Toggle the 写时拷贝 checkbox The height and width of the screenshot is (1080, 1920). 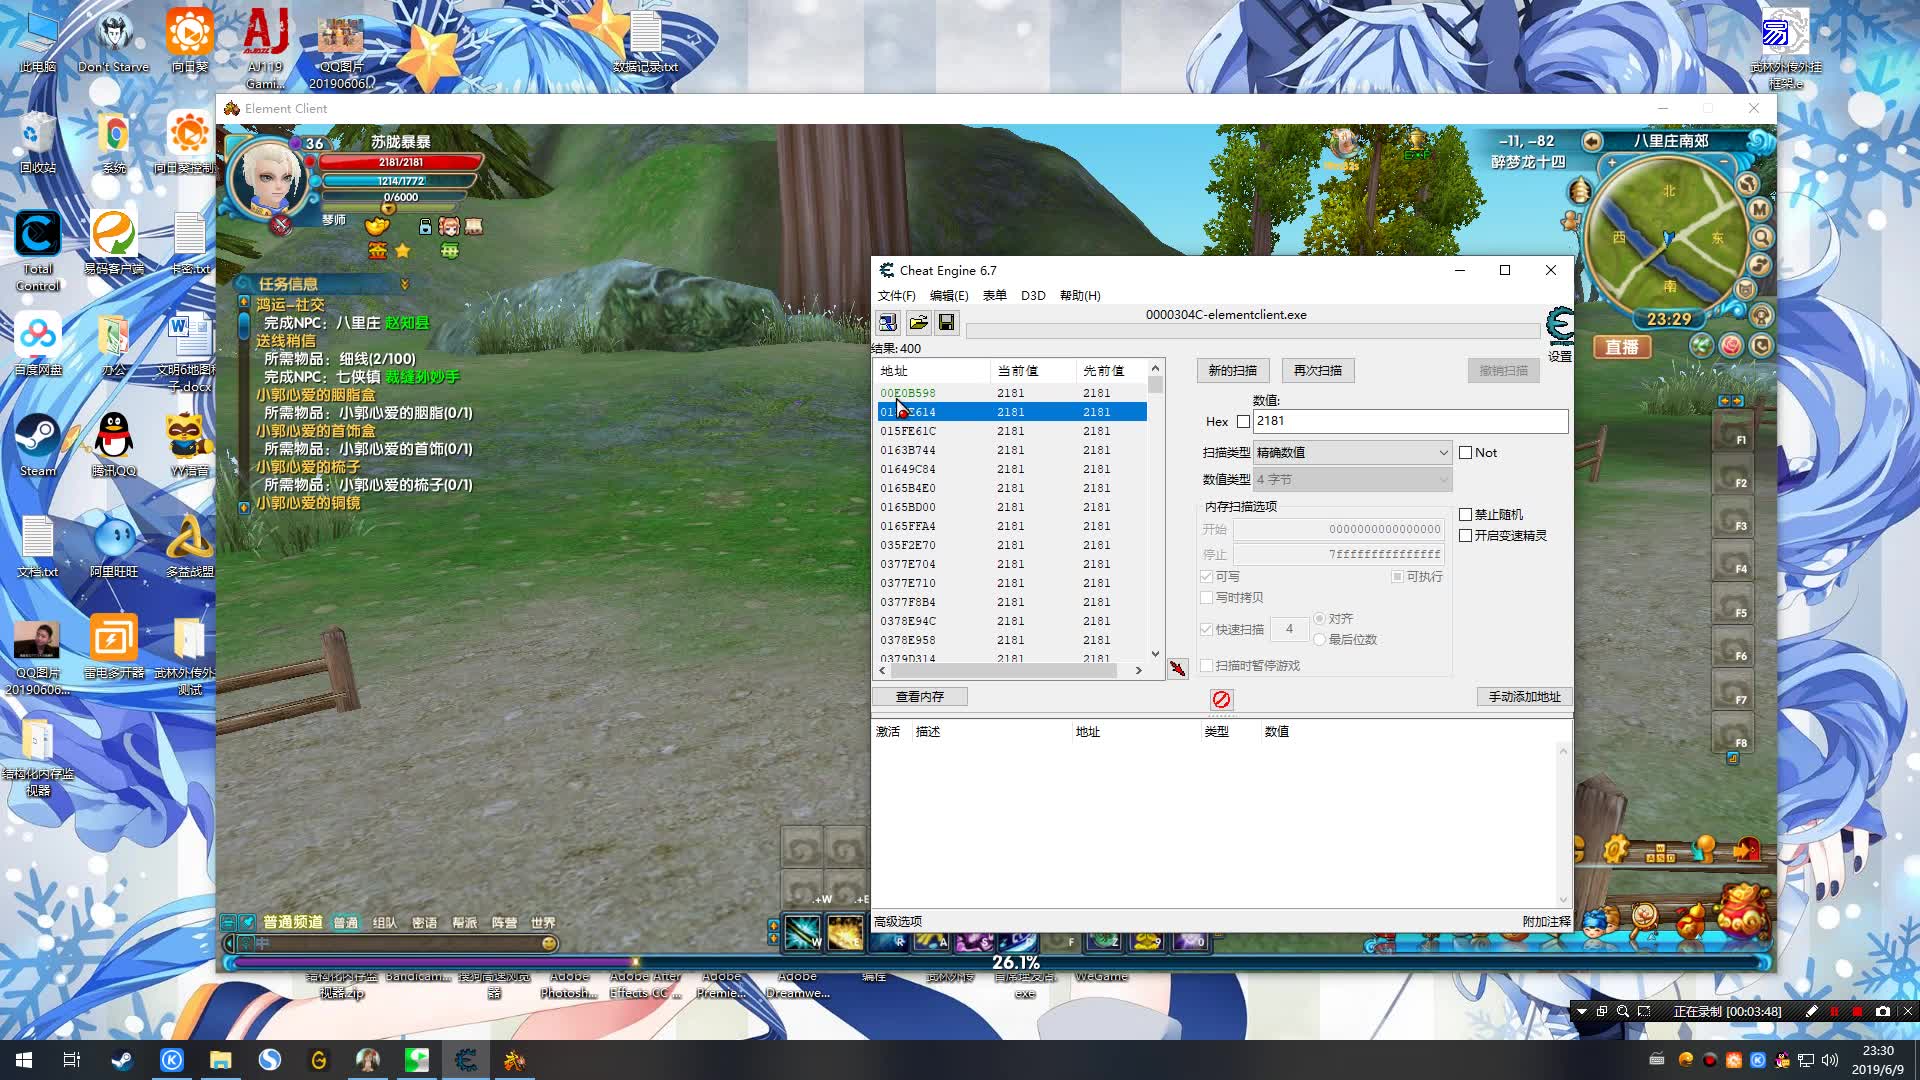tap(1206, 598)
